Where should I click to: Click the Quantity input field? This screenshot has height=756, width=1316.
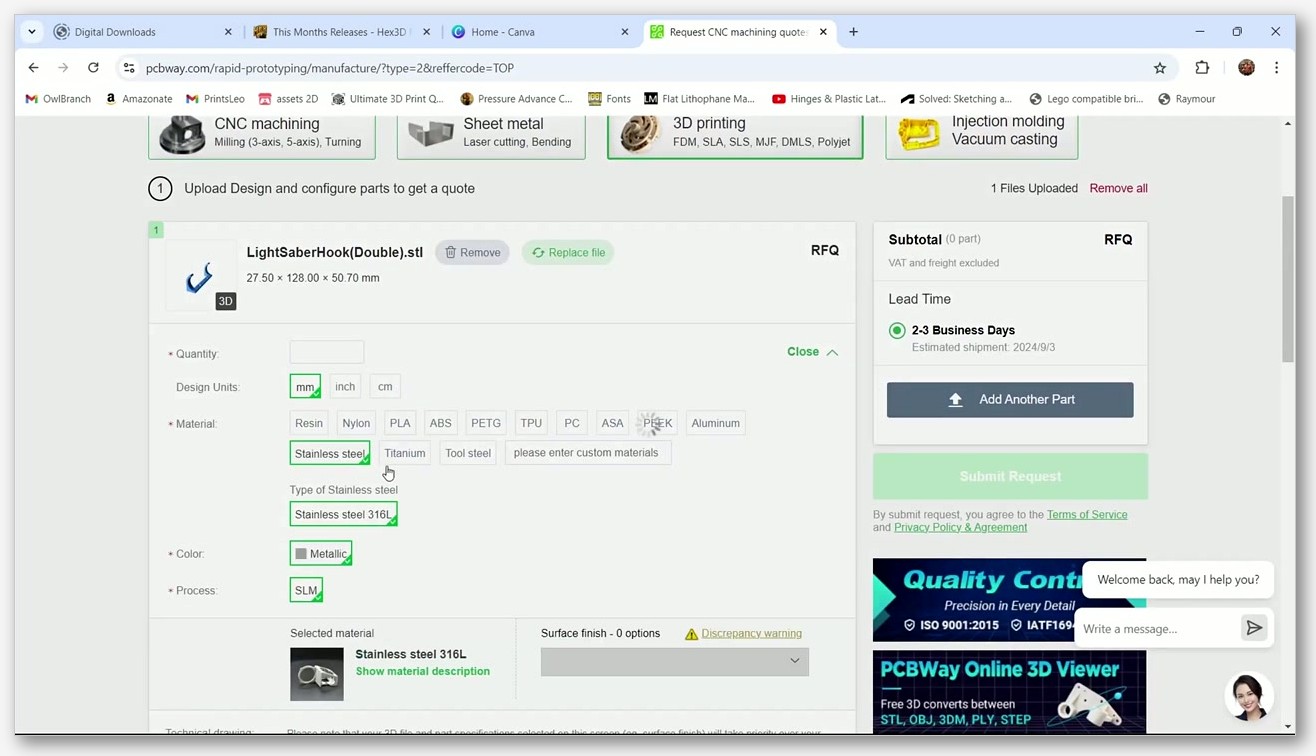pos(327,352)
